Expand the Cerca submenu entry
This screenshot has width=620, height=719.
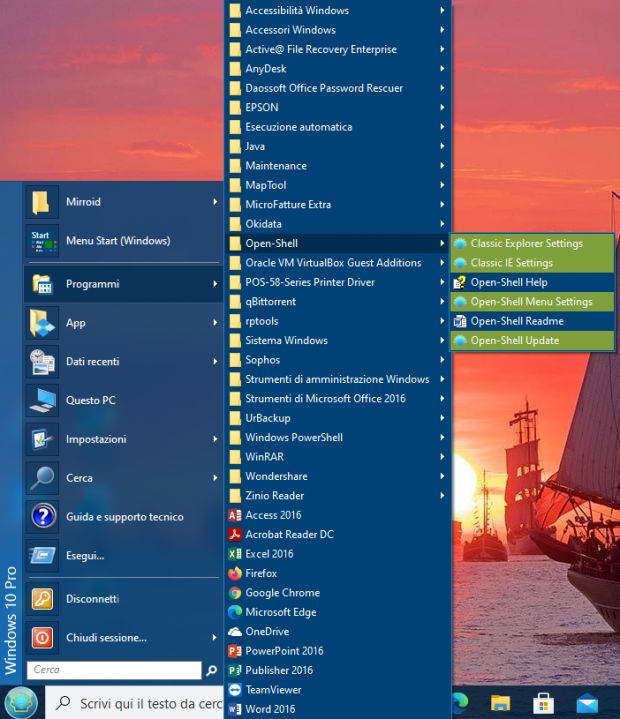click(x=123, y=478)
